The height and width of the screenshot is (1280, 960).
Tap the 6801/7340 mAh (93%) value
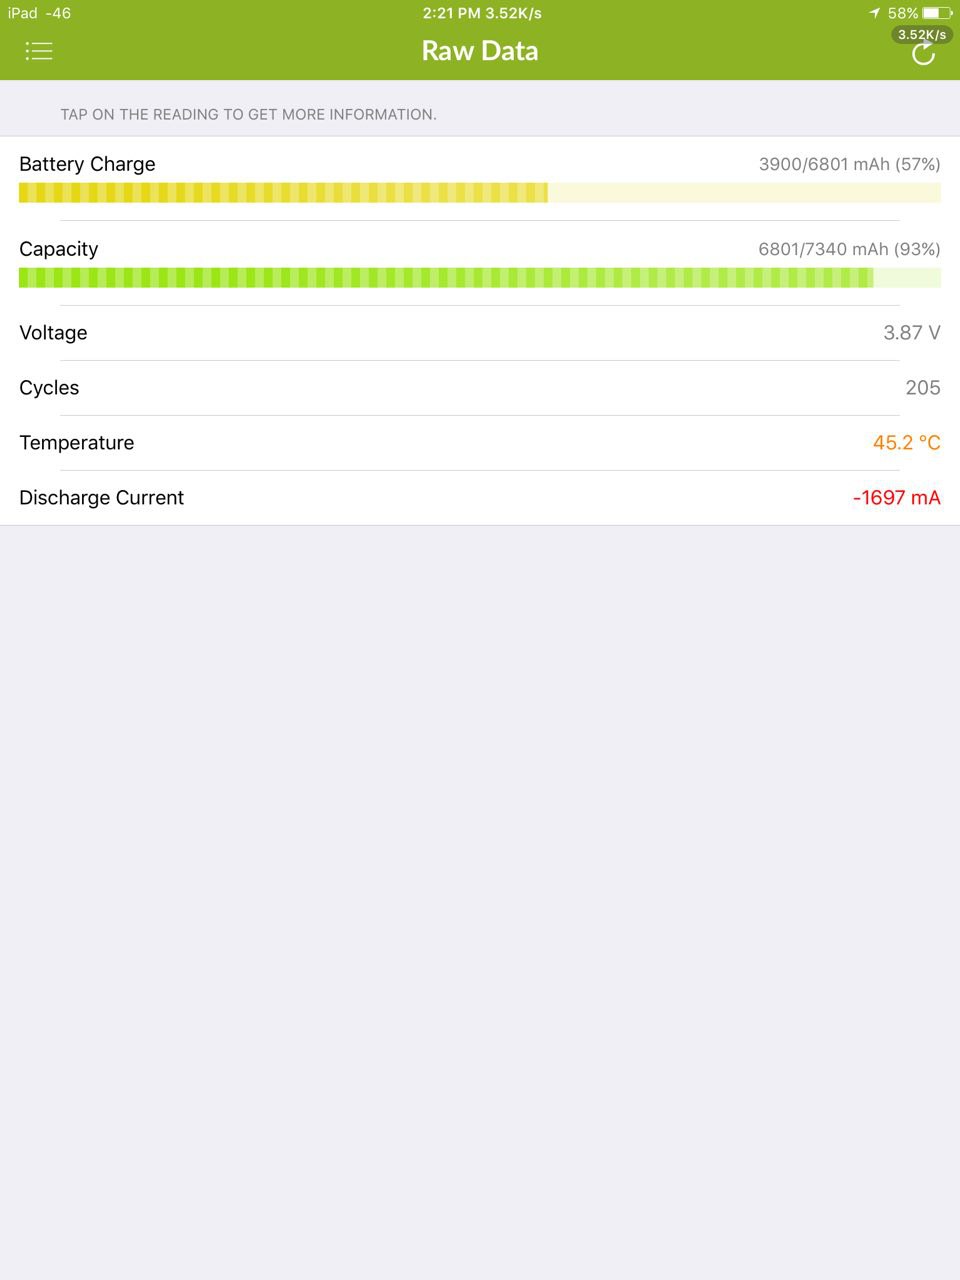850,249
